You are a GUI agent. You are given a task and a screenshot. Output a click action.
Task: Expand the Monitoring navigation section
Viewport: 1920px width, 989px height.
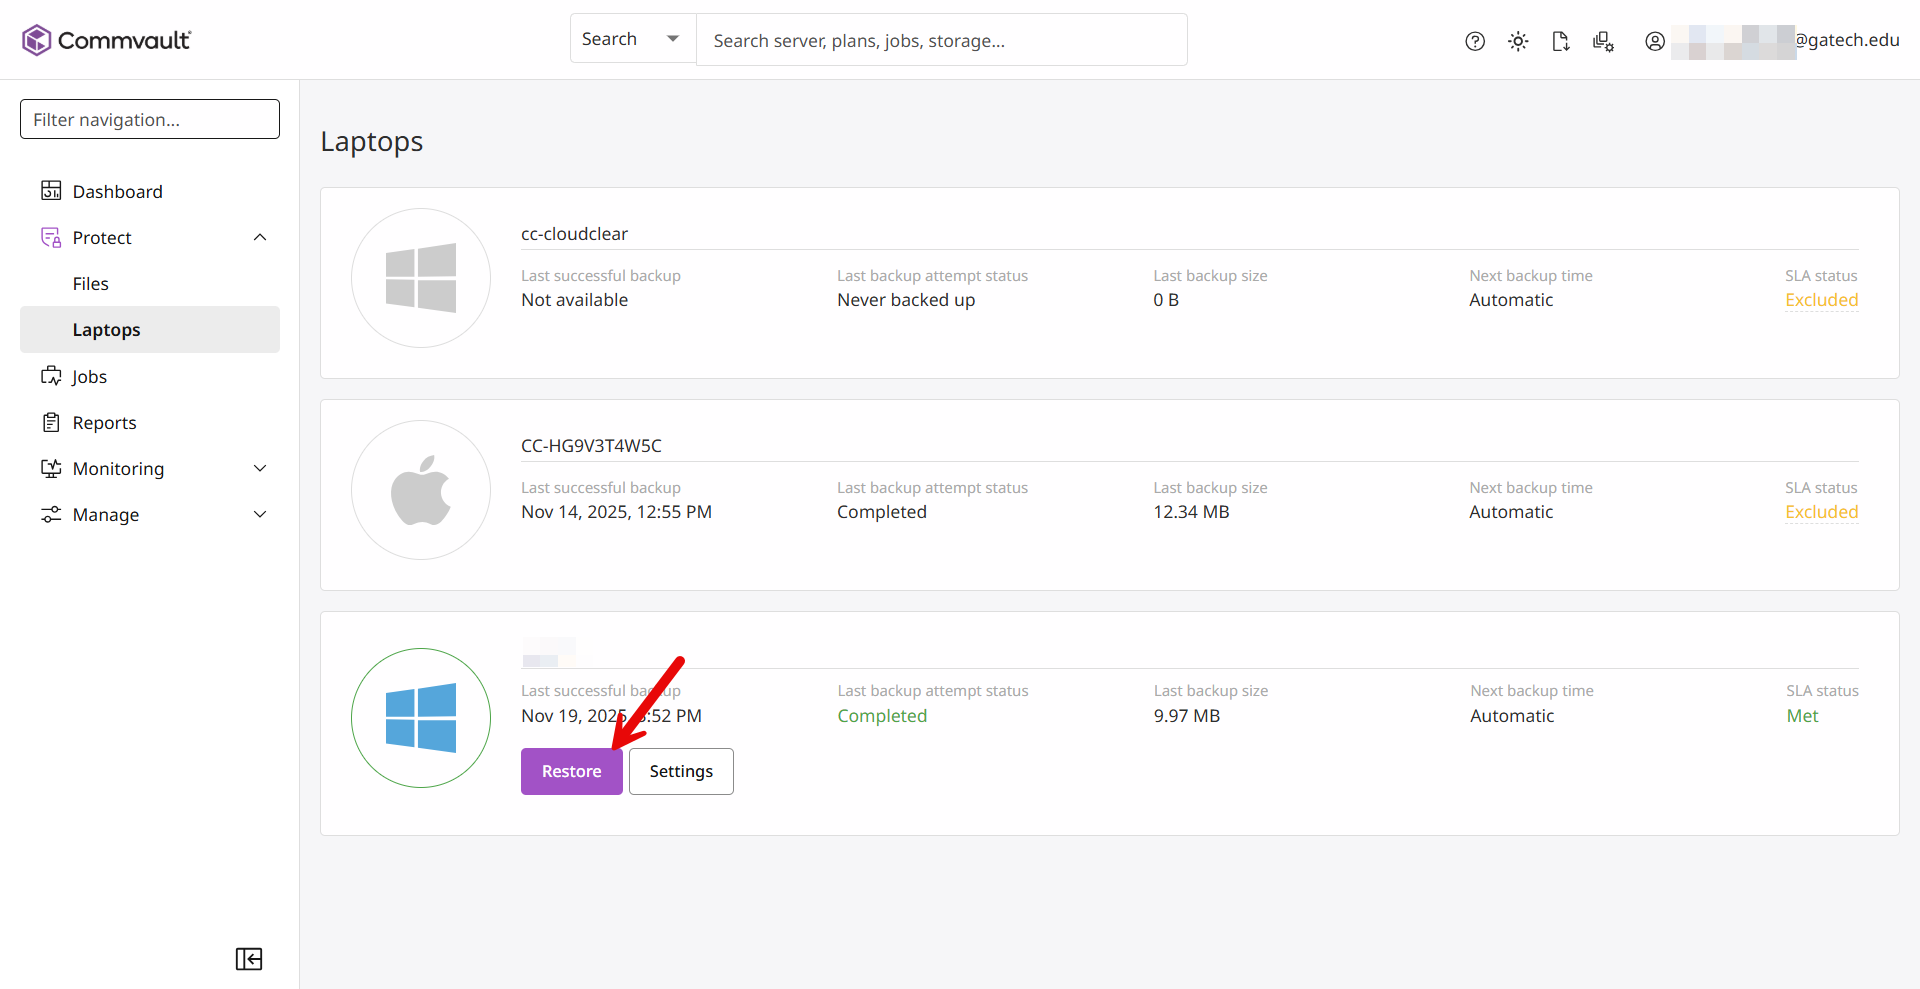point(260,469)
